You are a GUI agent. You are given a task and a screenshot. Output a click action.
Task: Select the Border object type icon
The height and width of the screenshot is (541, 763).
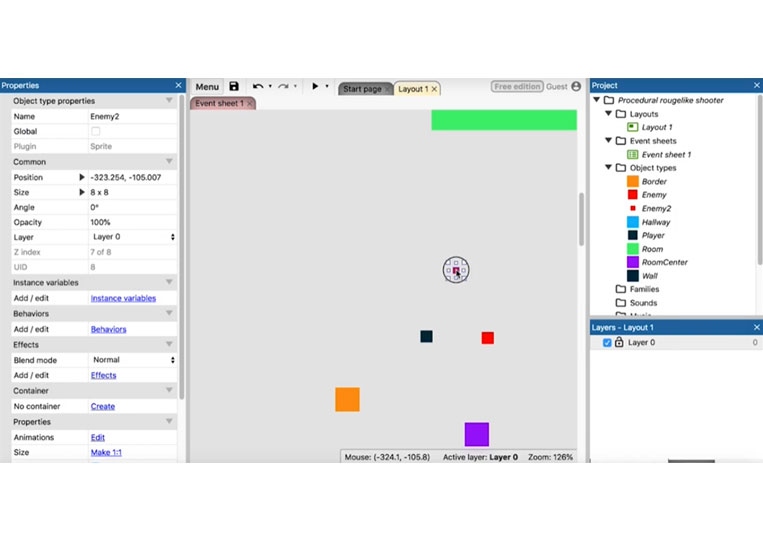pyautogui.click(x=633, y=181)
